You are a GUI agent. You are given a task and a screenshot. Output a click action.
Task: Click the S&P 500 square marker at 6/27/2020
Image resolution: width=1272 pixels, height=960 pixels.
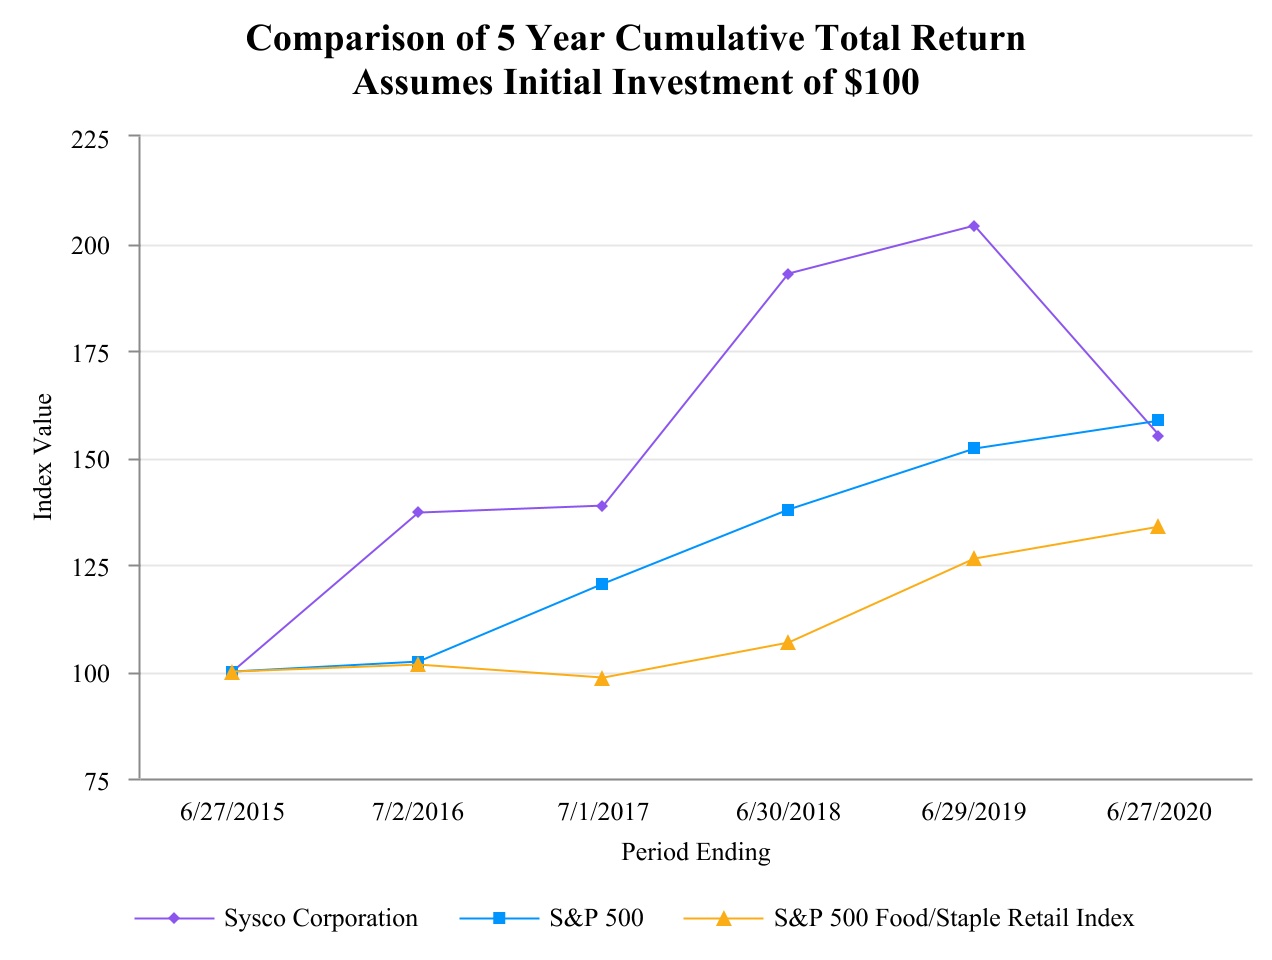(x=1158, y=420)
